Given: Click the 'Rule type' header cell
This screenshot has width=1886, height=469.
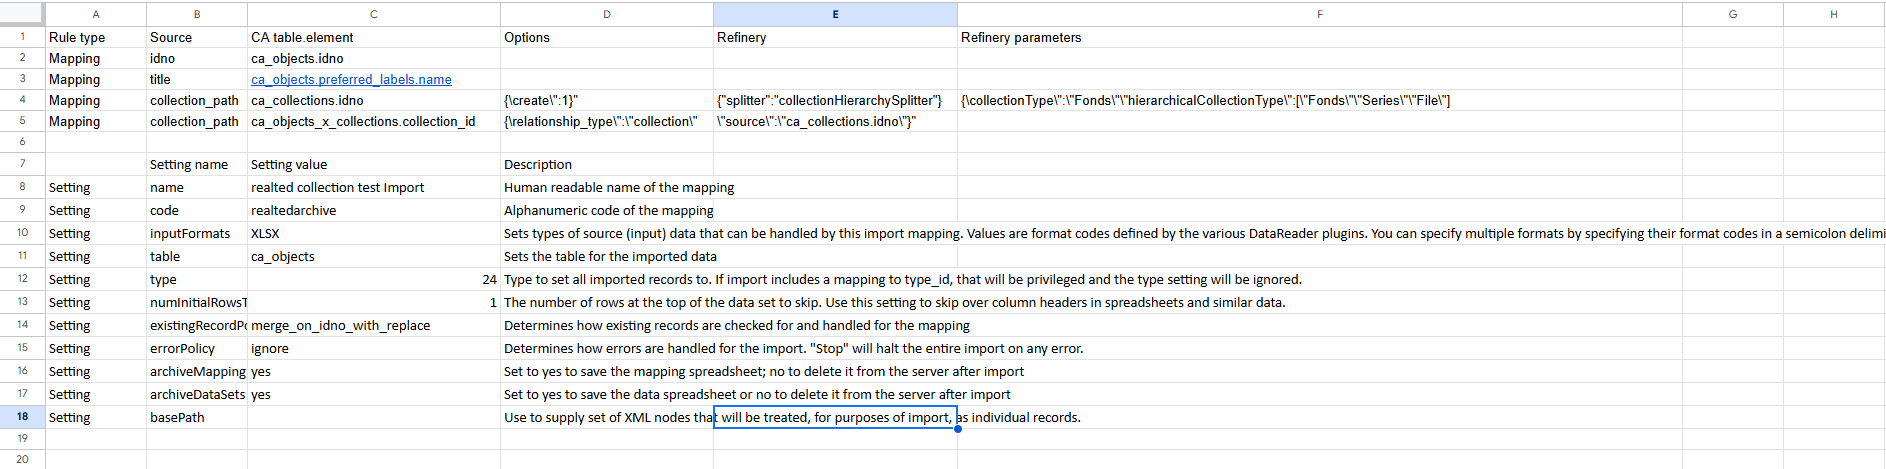Looking at the screenshot, I should (x=96, y=37).
